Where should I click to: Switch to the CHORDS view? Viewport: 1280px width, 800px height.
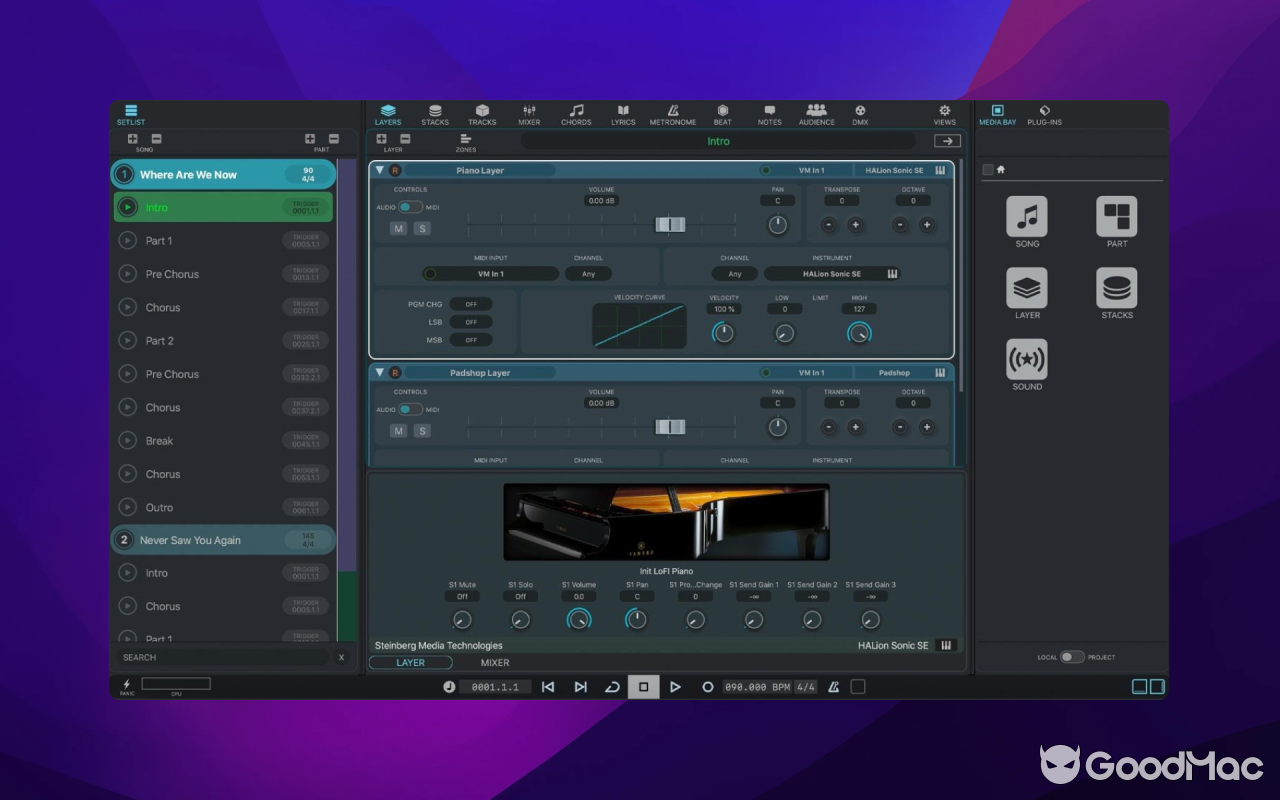576,113
